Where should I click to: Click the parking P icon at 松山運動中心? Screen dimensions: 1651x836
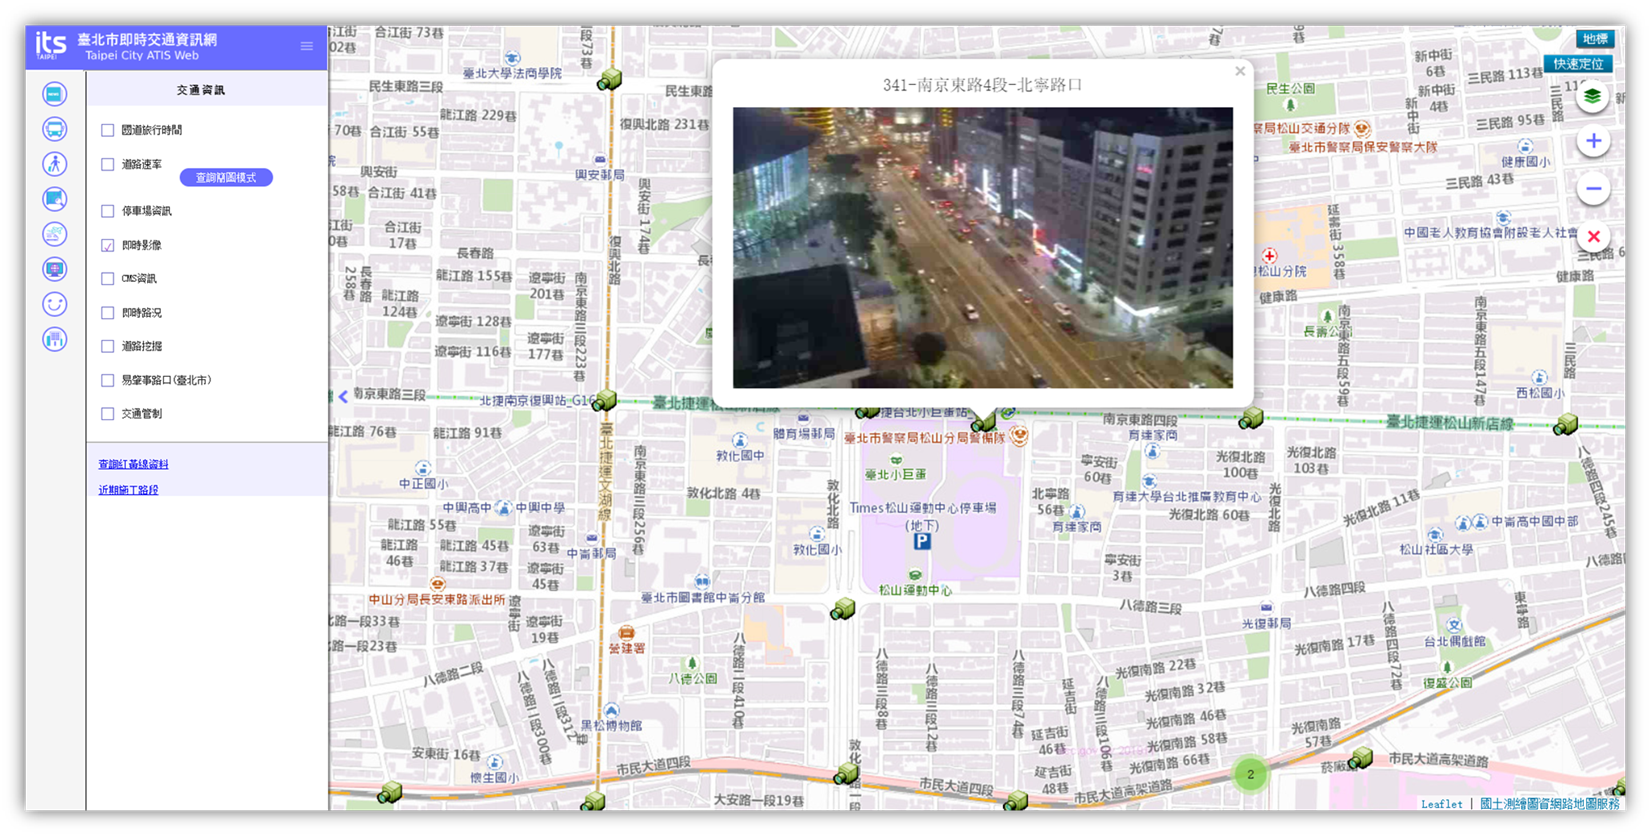tap(922, 541)
